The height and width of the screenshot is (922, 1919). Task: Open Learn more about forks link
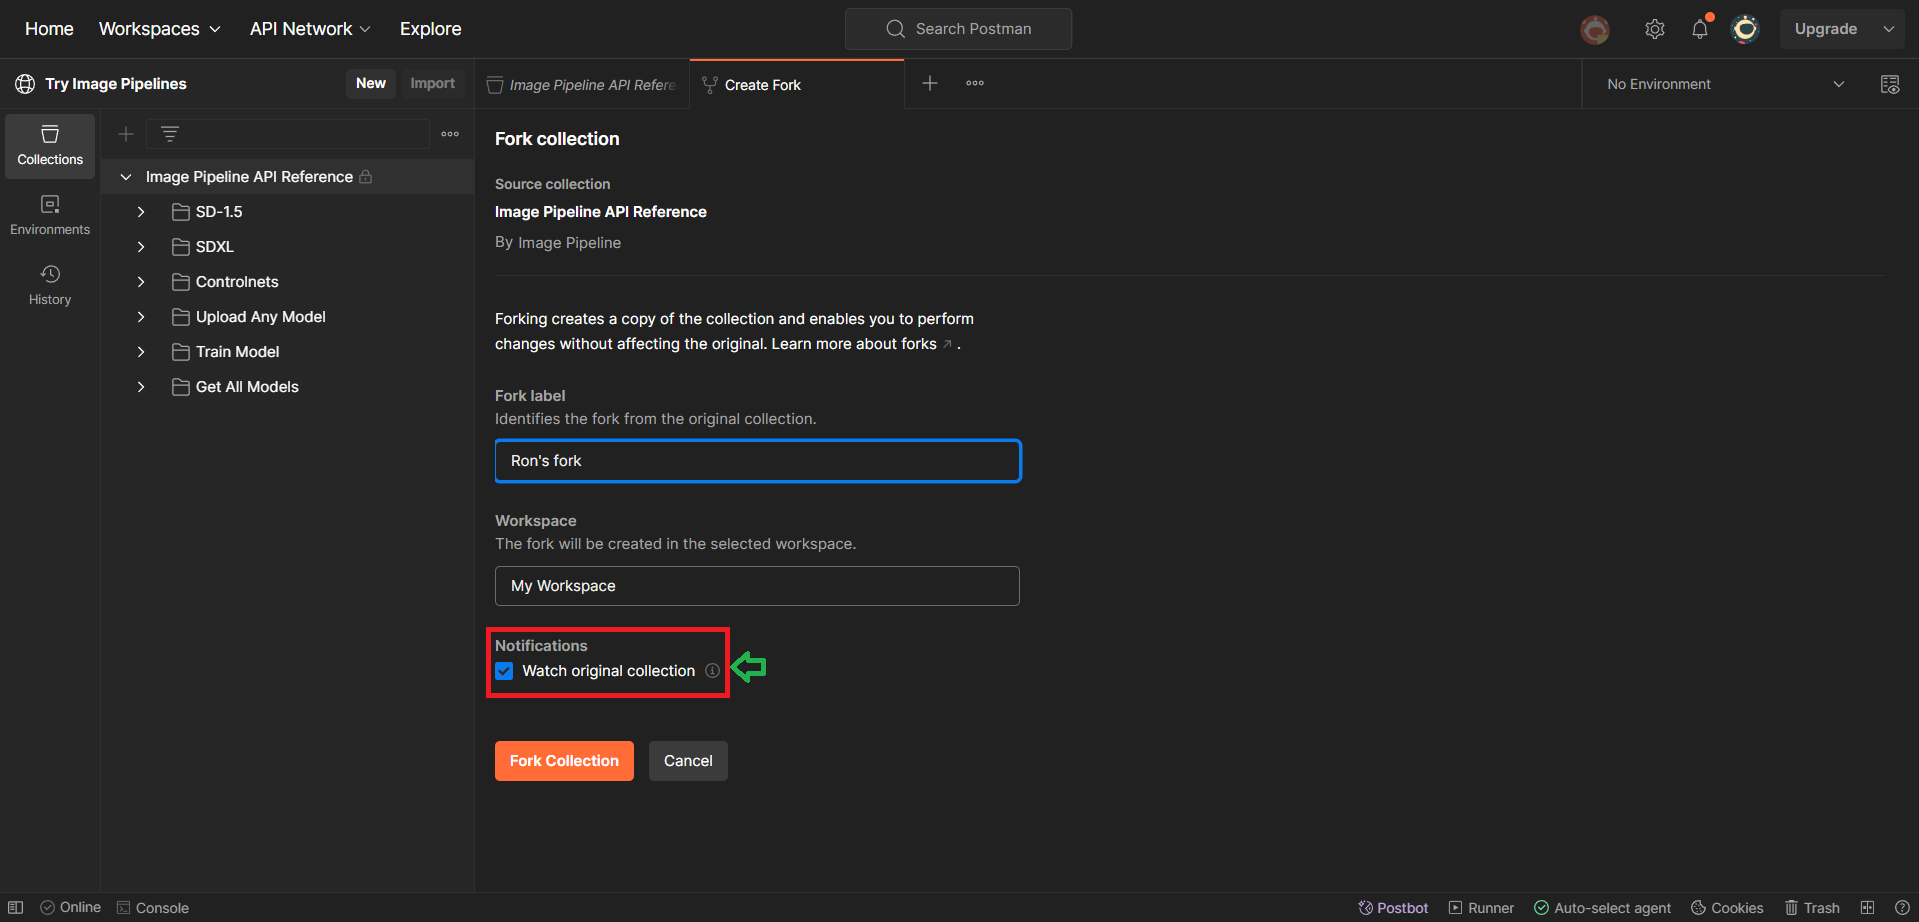(x=862, y=344)
